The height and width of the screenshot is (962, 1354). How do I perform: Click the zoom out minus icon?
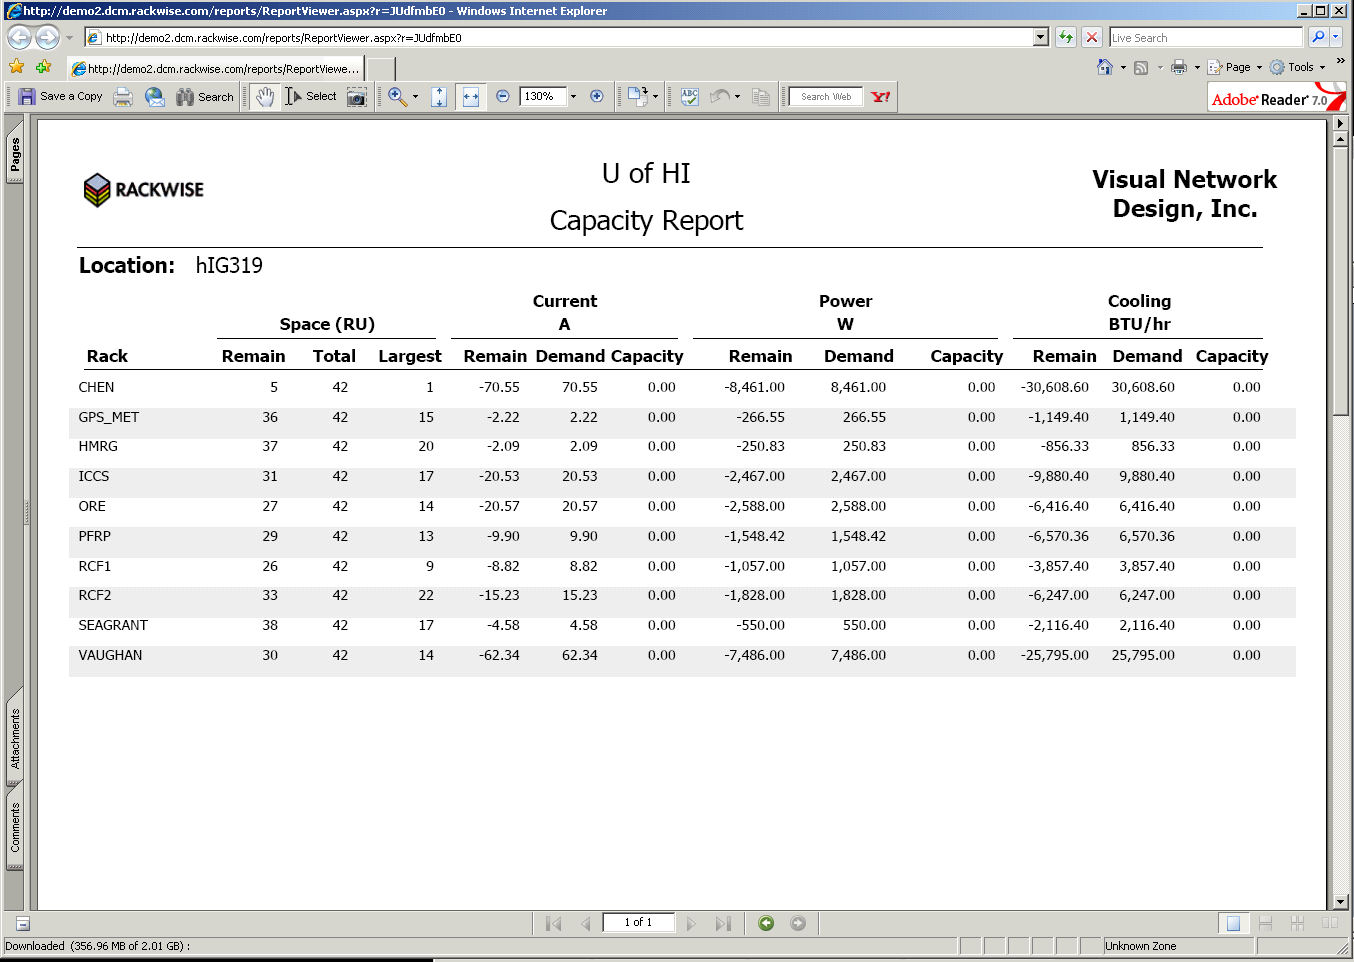503,97
